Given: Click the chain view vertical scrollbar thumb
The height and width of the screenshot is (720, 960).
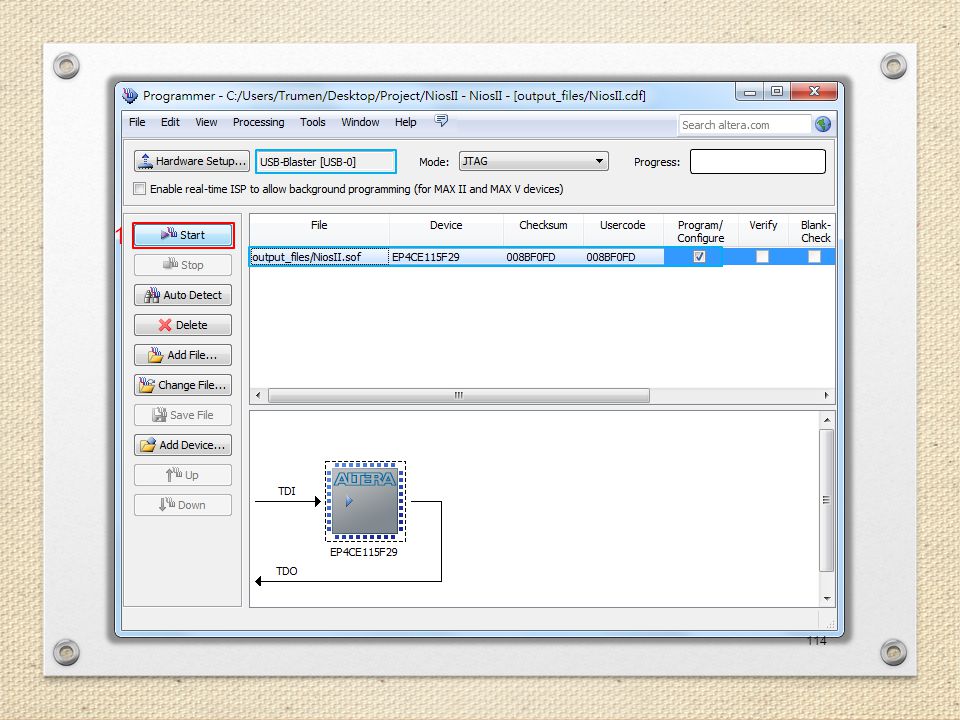Looking at the screenshot, I should 827,500.
